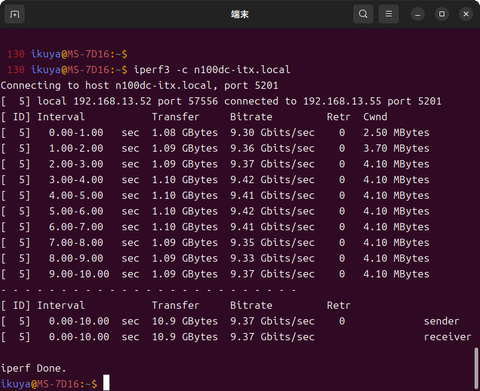The image size is (480, 391).
Task: Close the terminal window
Action: tap(466, 14)
